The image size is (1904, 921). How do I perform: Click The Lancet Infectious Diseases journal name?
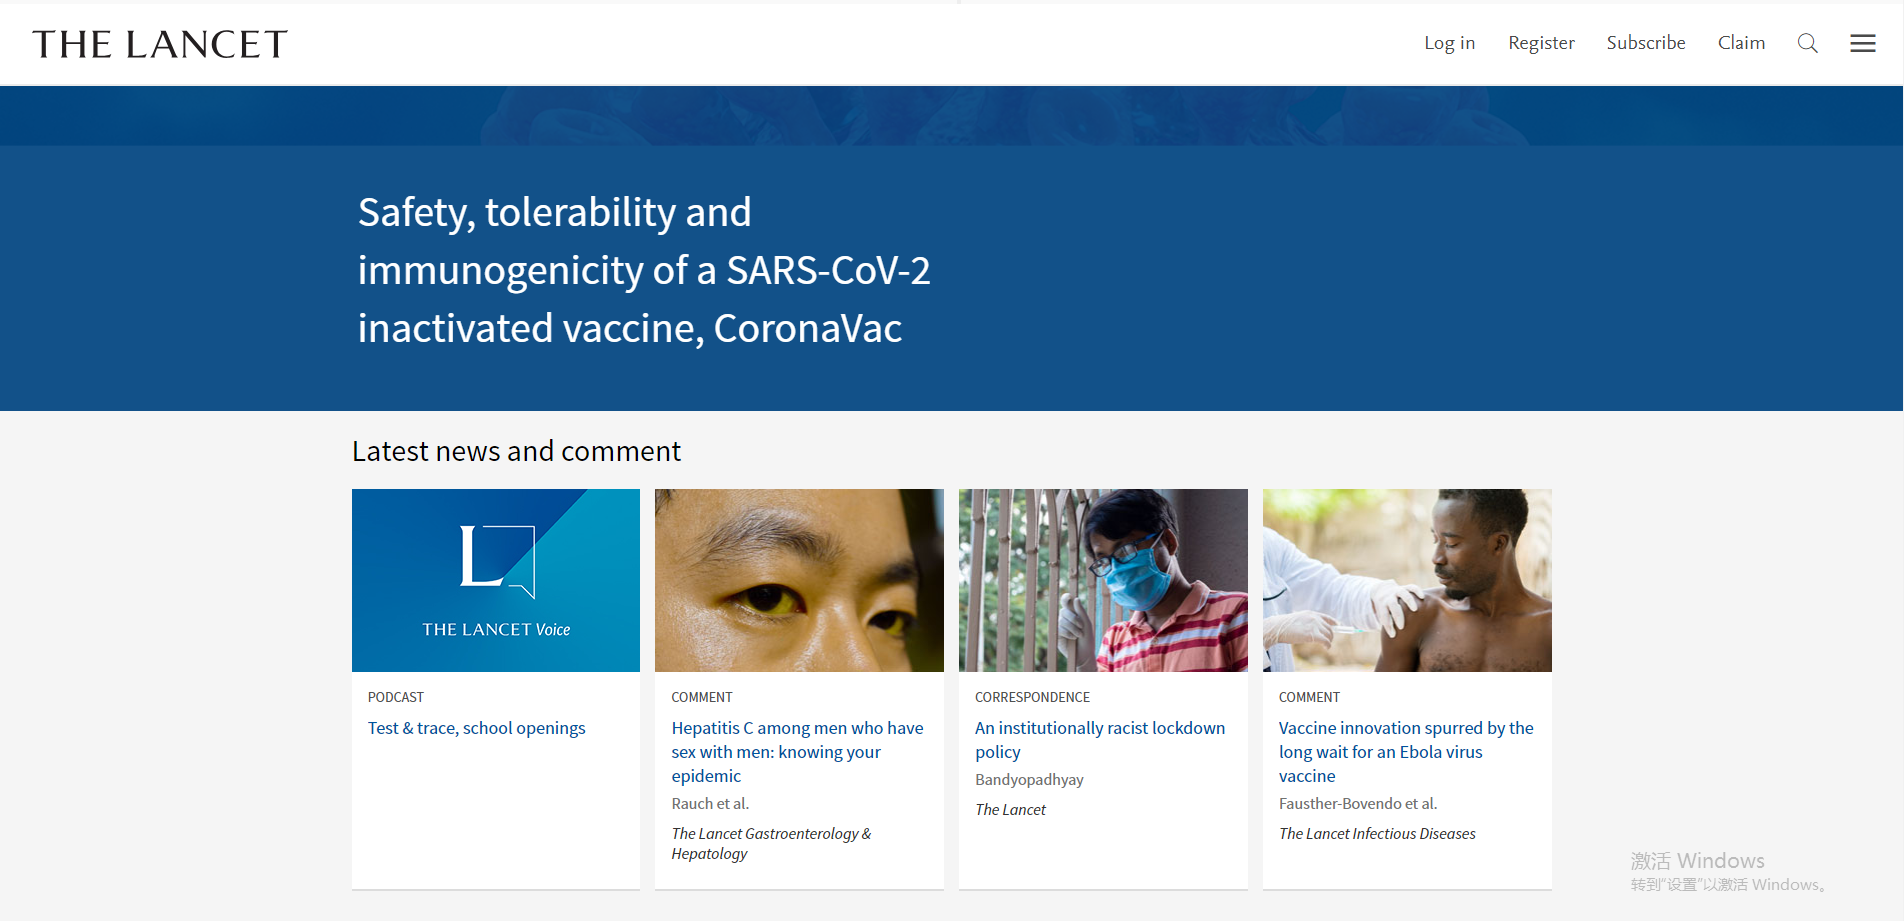(x=1376, y=833)
